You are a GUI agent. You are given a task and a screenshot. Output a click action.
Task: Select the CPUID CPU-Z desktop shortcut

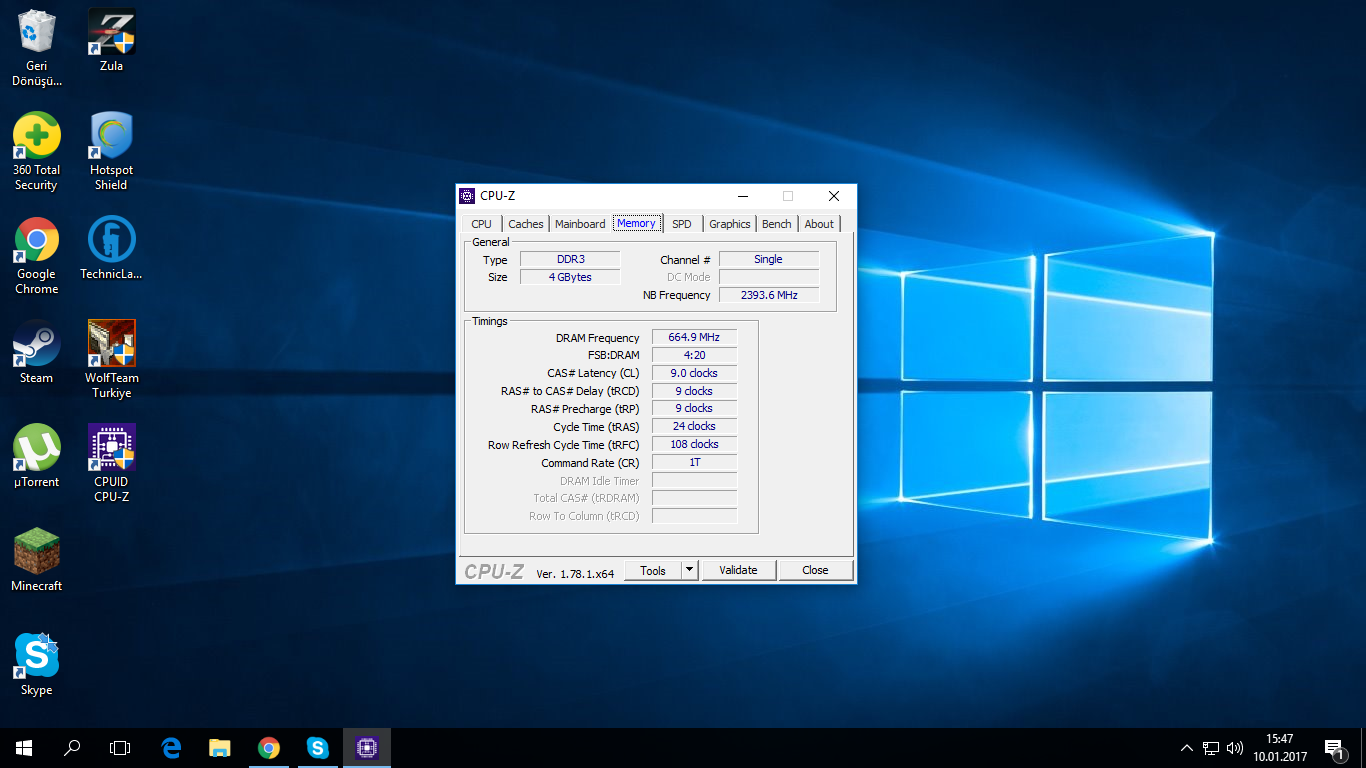(111, 449)
